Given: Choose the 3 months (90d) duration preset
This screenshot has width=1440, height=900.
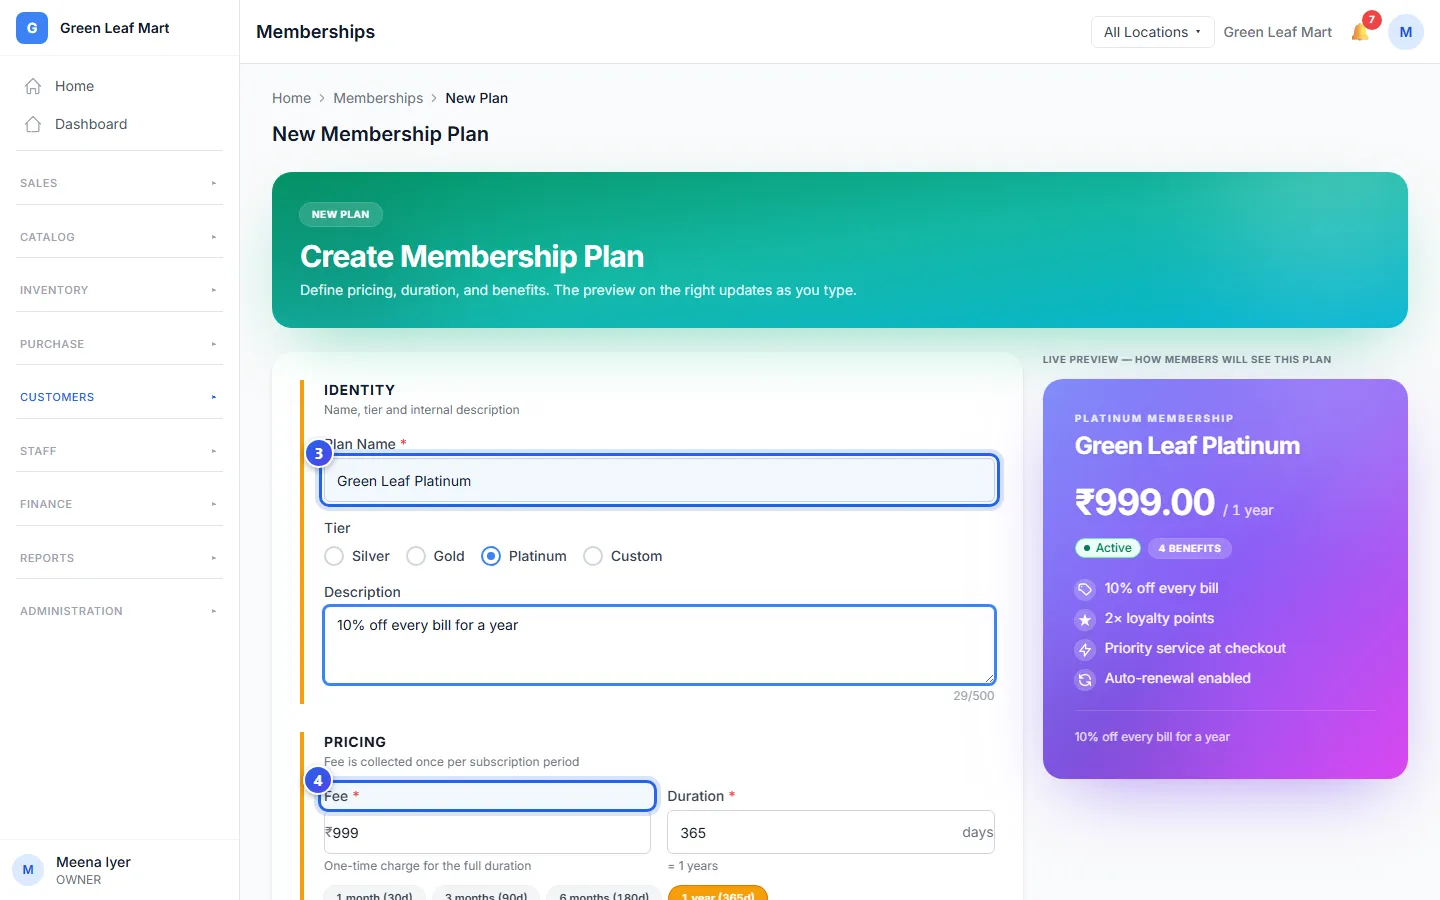Looking at the screenshot, I should pos(486,894).
